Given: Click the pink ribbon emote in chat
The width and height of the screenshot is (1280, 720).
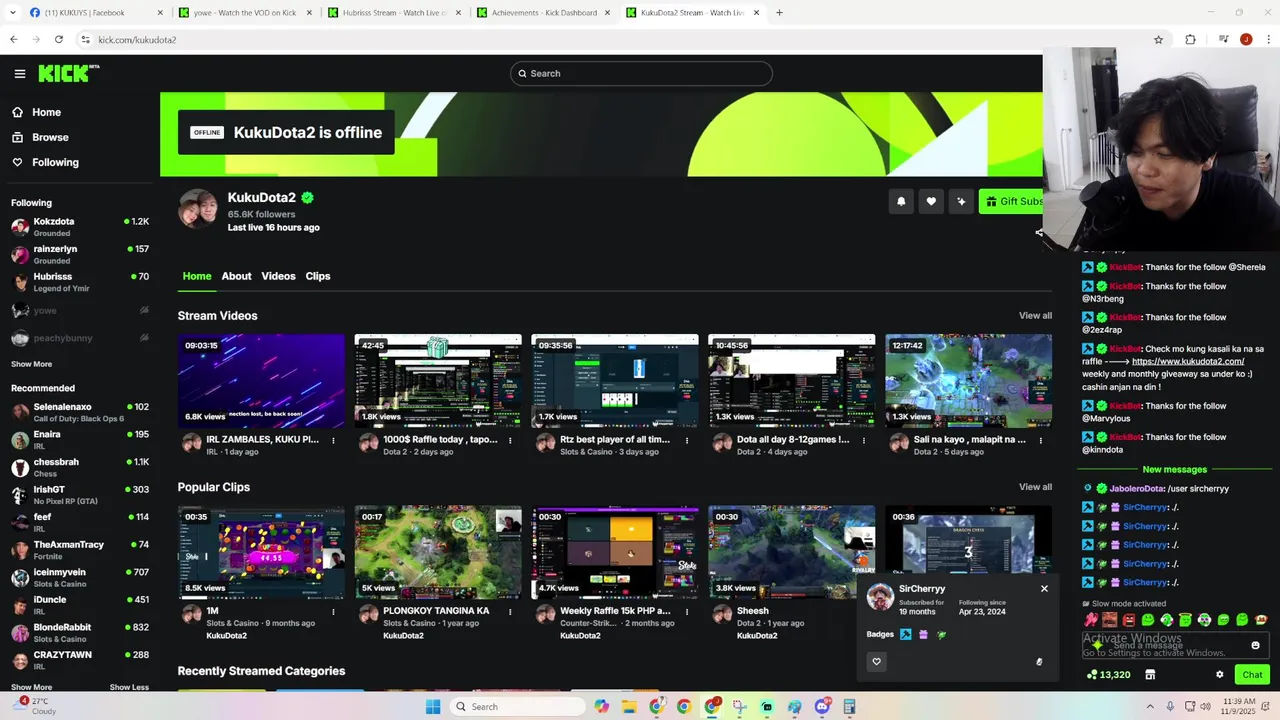Looking at the screenshot, I should coord(1091,620).
